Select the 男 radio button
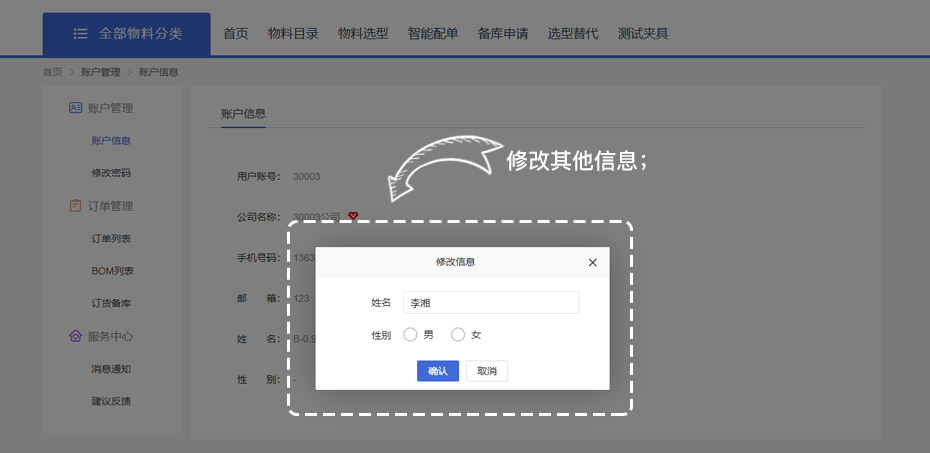Viewport: 930px width, 453px height. pyautogui.click(x=410, y=335)
